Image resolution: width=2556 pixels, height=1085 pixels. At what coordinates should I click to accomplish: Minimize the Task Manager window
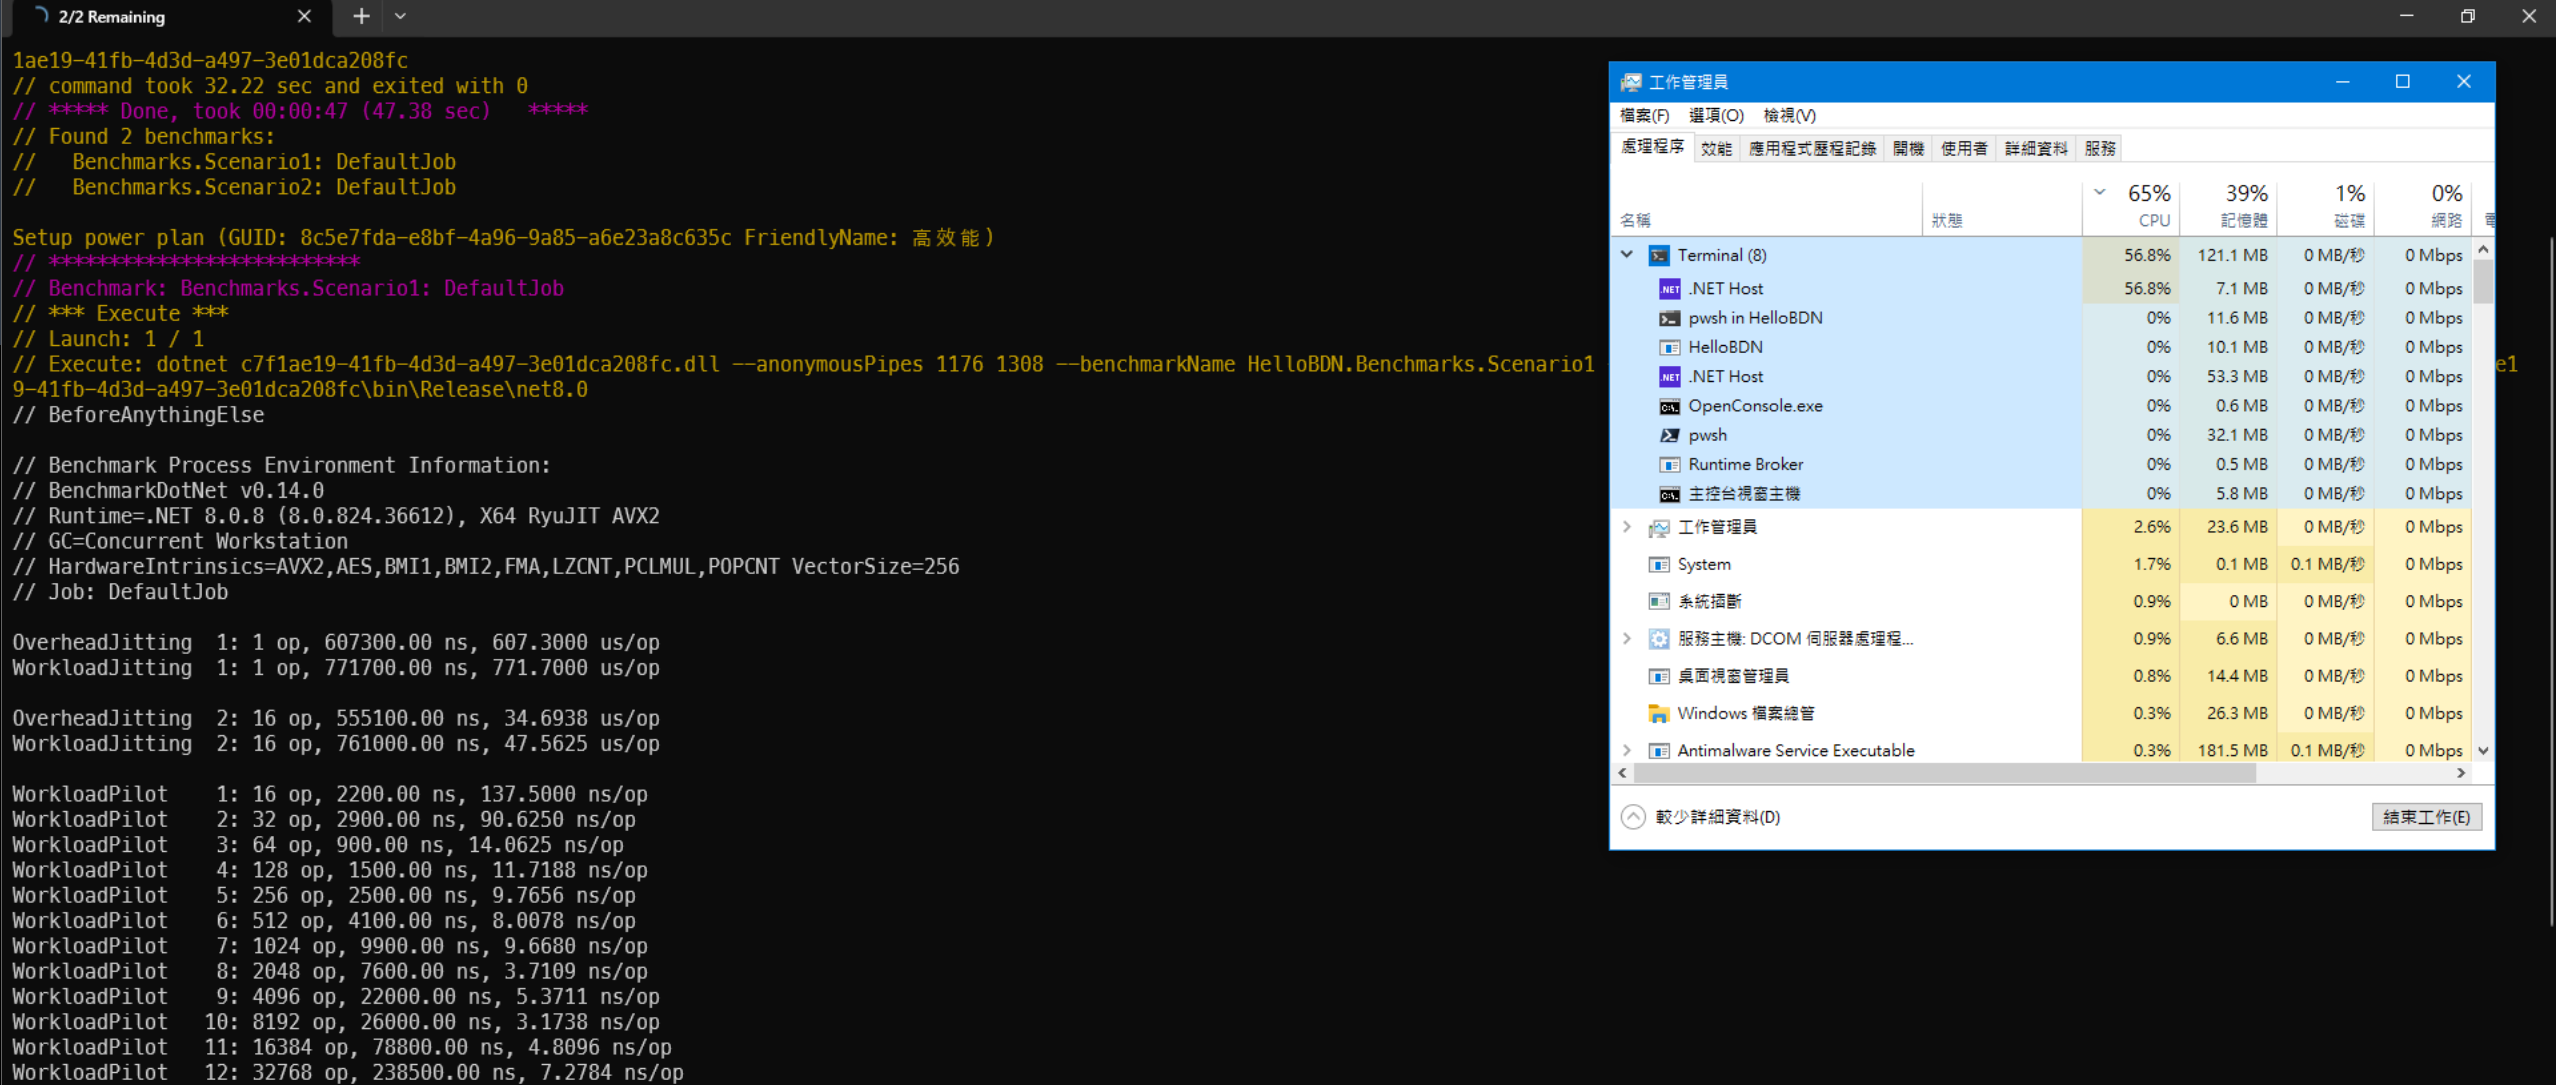pos(2342,82)
